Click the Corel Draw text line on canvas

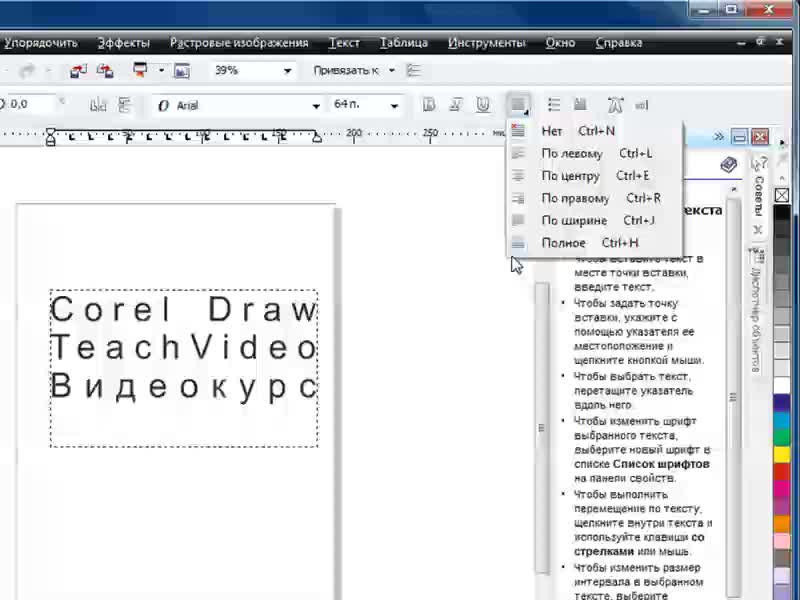point(184,309)
